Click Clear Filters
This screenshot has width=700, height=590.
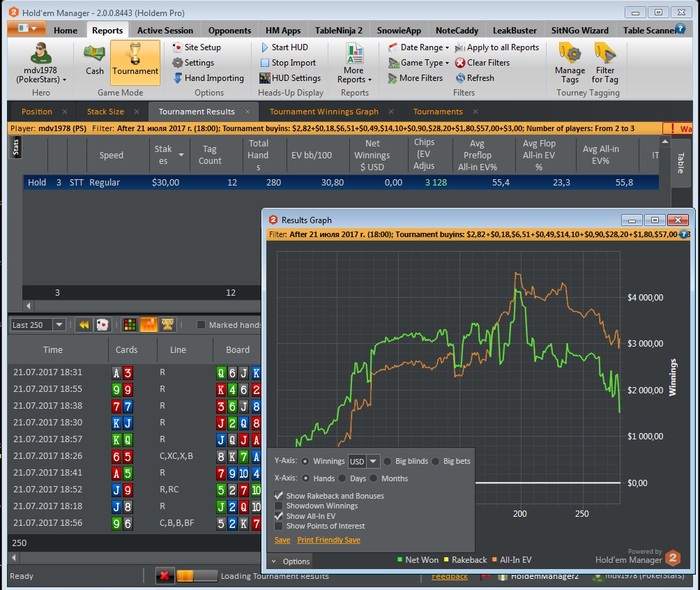click(x=482, y=62)
